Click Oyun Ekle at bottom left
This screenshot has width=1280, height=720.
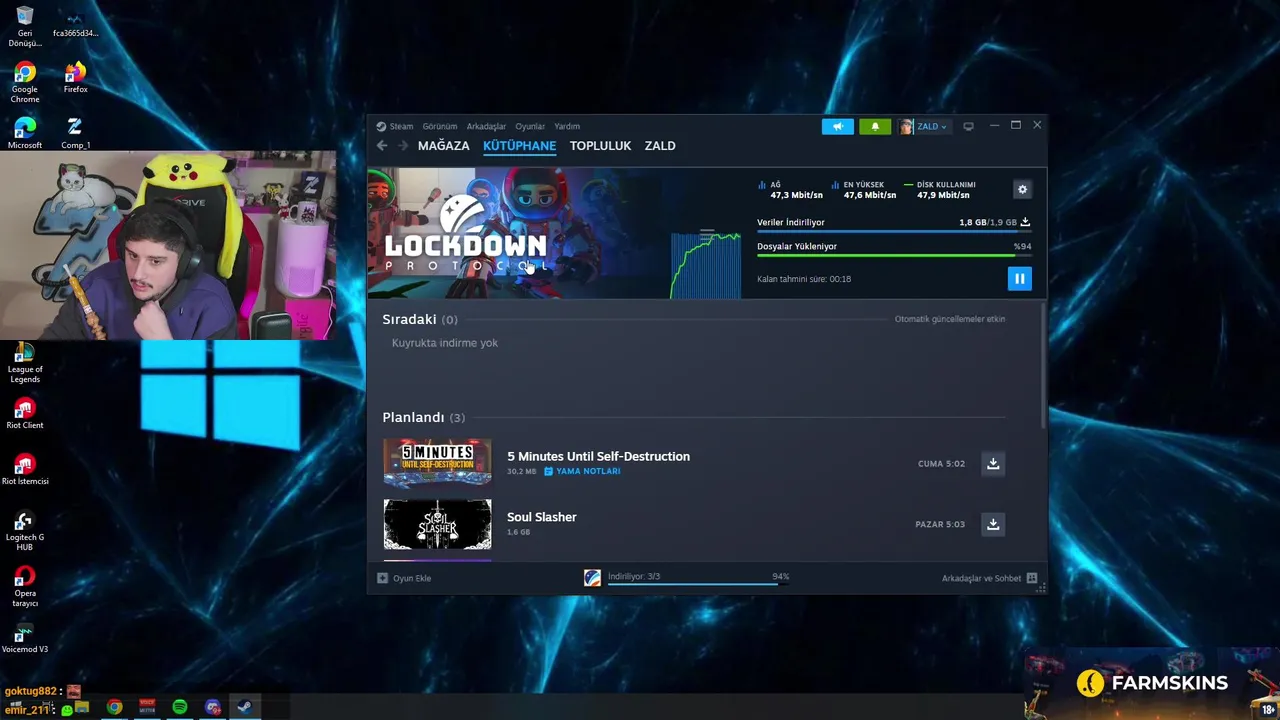pos(412,578)
